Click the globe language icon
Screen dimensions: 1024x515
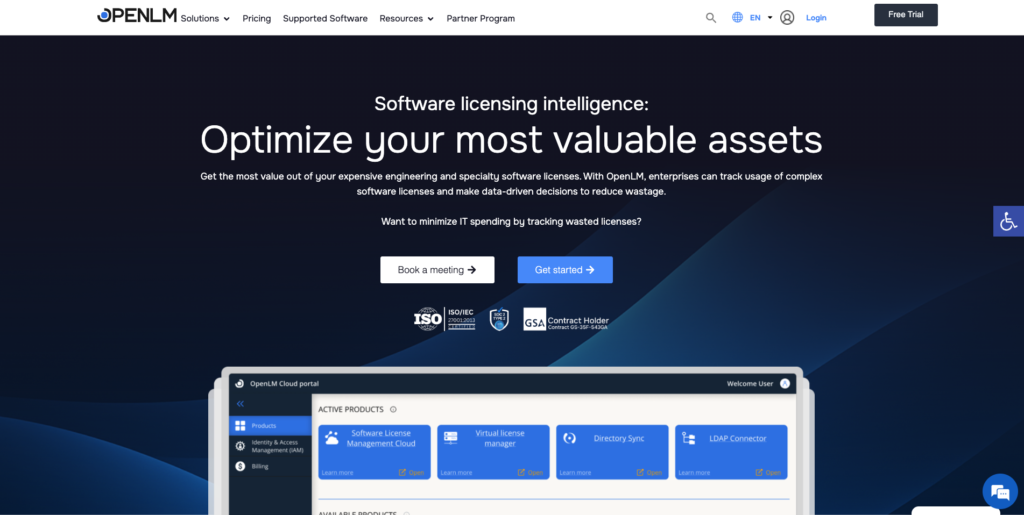(738, 18)
